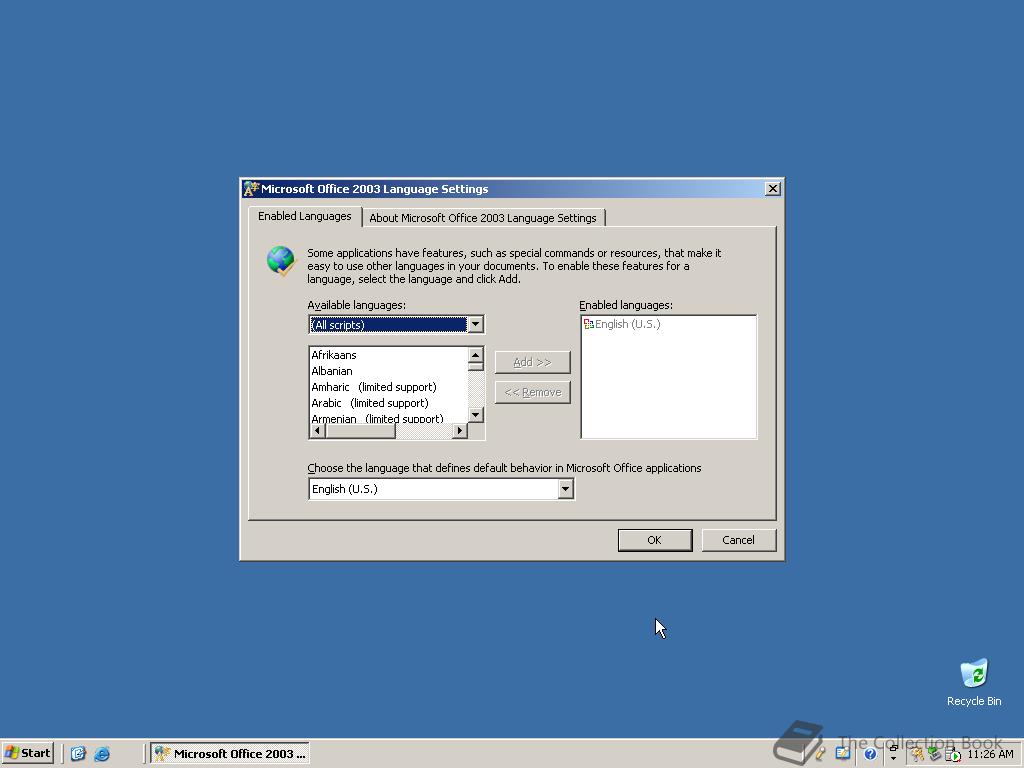Switch to About Microsoft Office 2003 Language Settings tab
Viewport: 1024px width, 768px height.
pyautogui.click(x=483, y=218)
